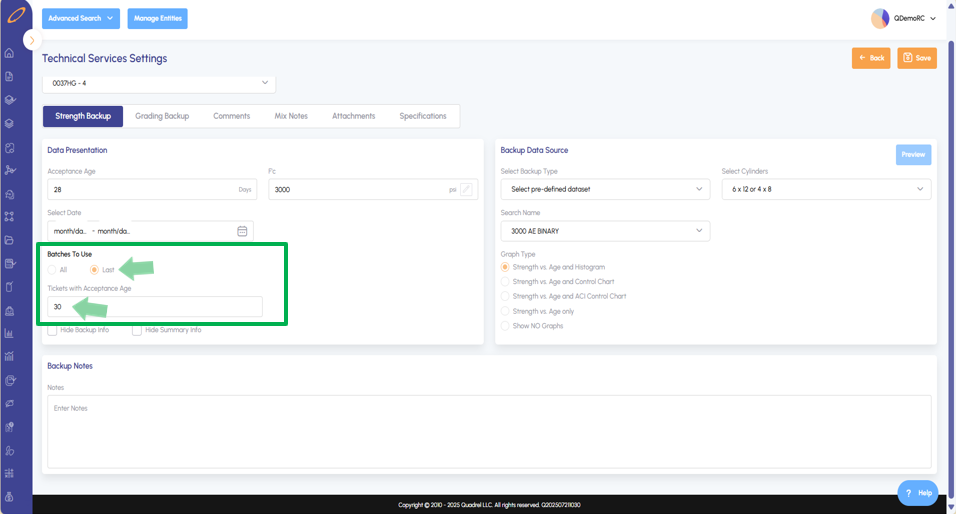956x514 pixels.
Task: Open the Advanced Search dropdown
Action: 81,18
